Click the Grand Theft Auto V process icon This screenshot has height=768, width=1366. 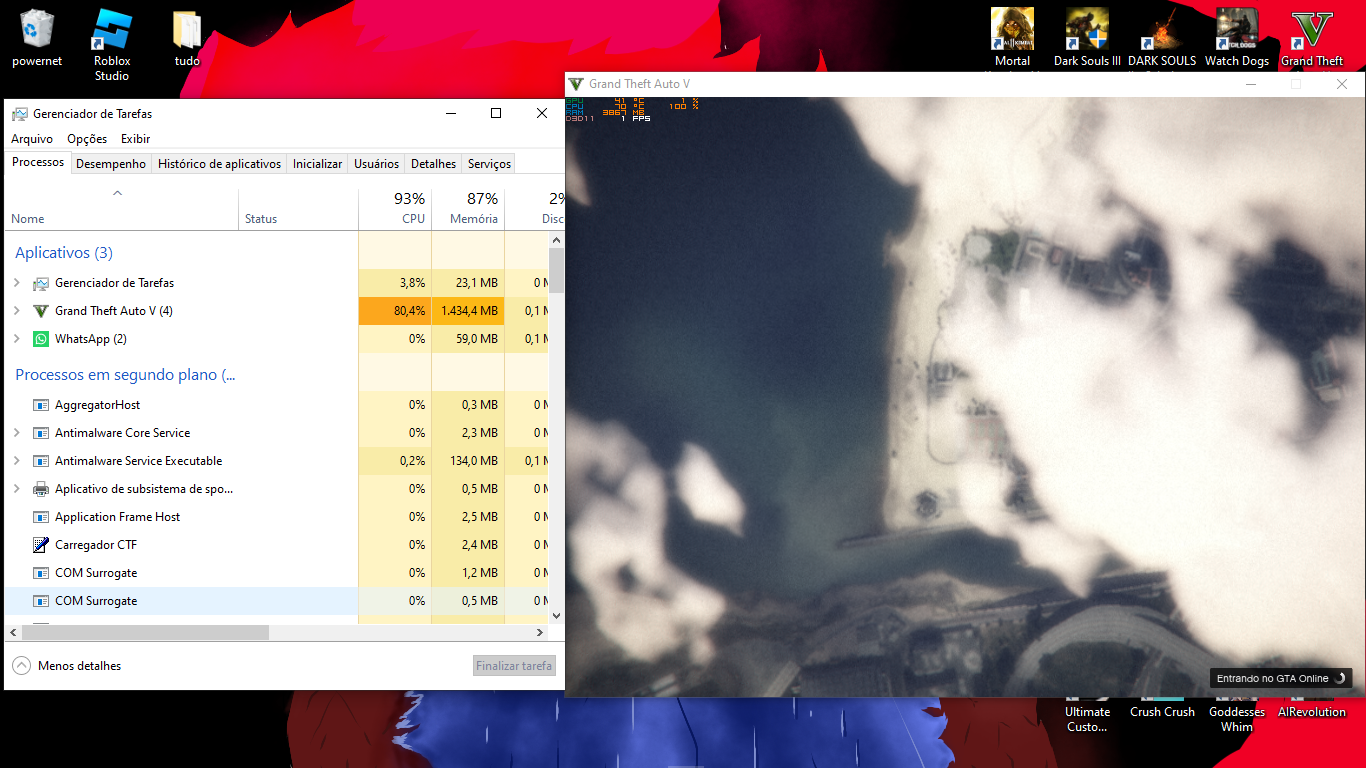tap(41, 311)
